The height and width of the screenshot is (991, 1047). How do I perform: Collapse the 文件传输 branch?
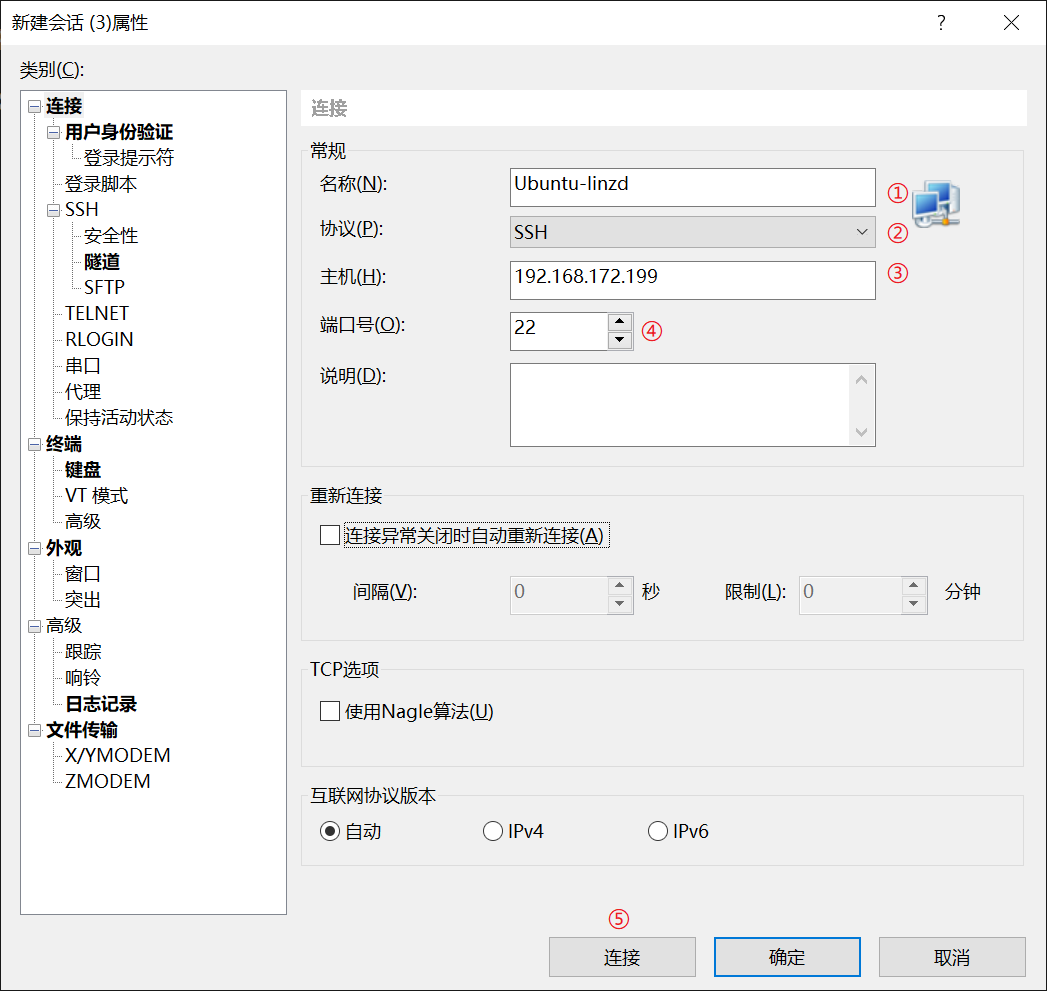click(x=33, y=730)
